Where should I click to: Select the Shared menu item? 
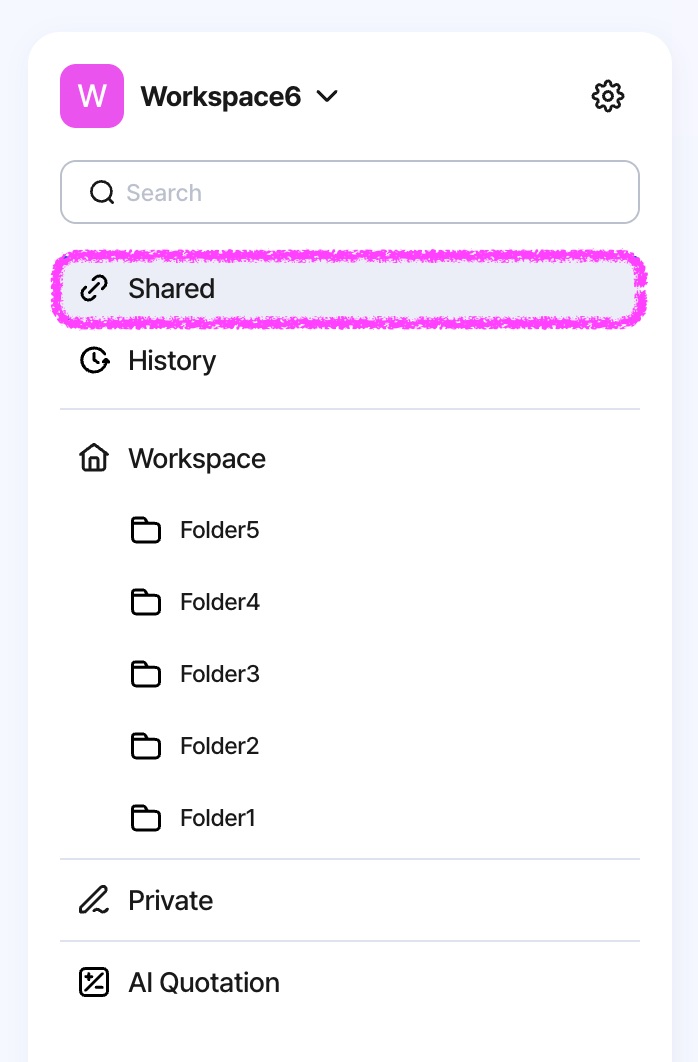350,289
